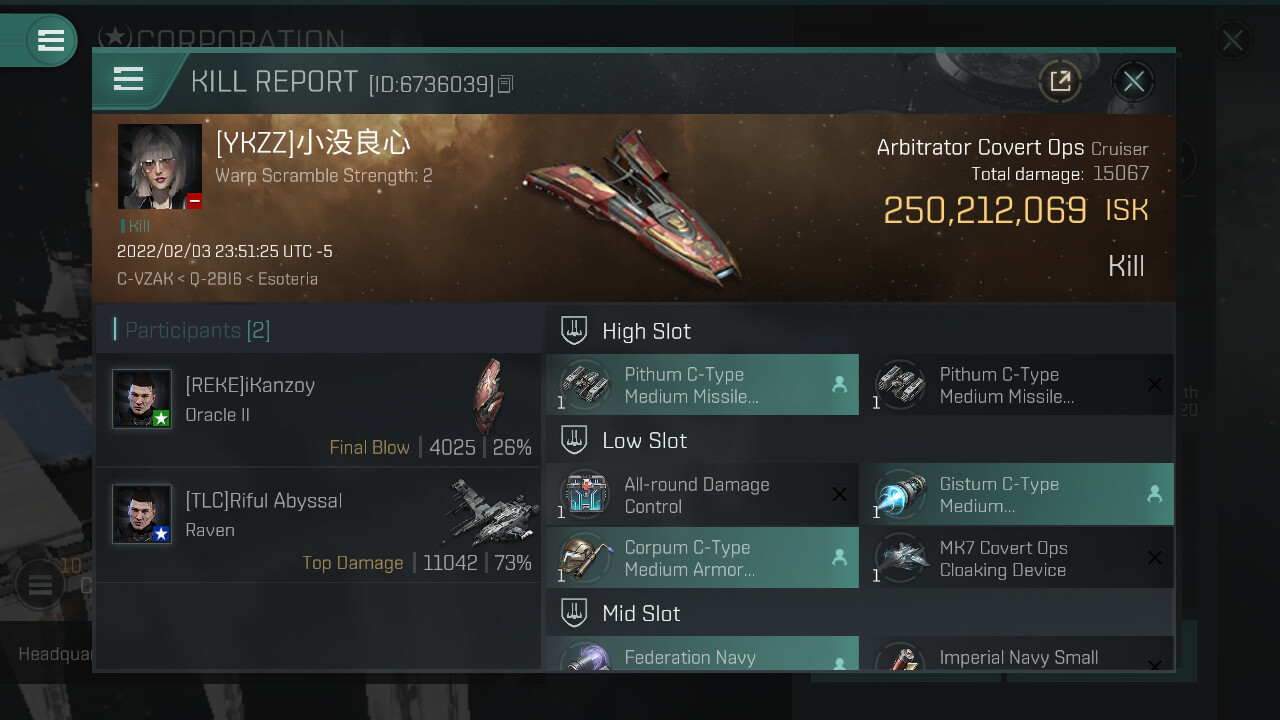
Task: Select MK7 Covert Ops Cloaking Device
Action: (1017, 558)
